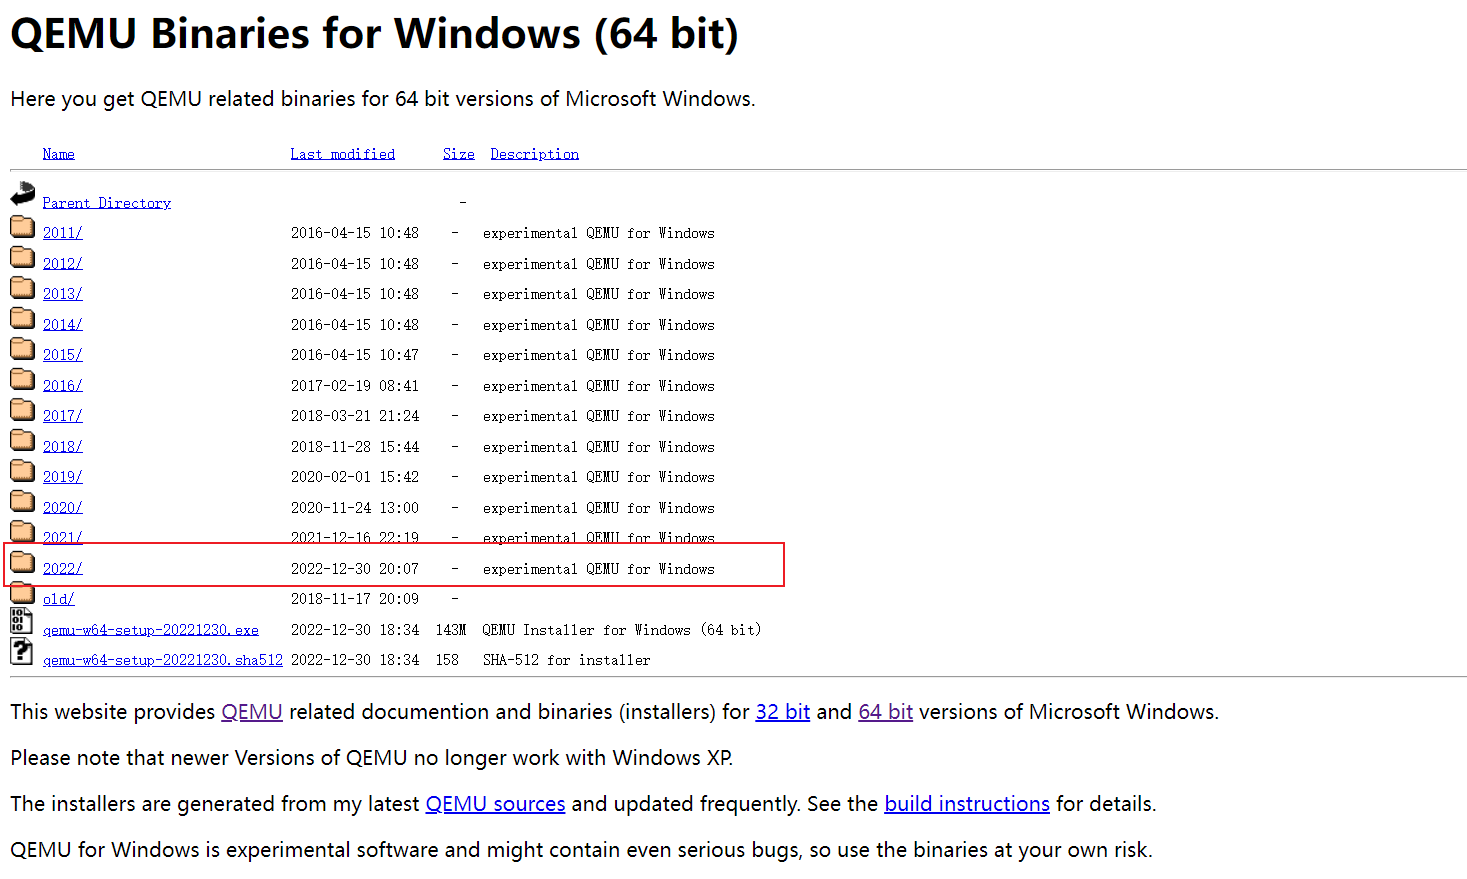The height and width of the screenshot is (879, 1467).
Task: Open the 2016/ folder link
Action: 63,386
